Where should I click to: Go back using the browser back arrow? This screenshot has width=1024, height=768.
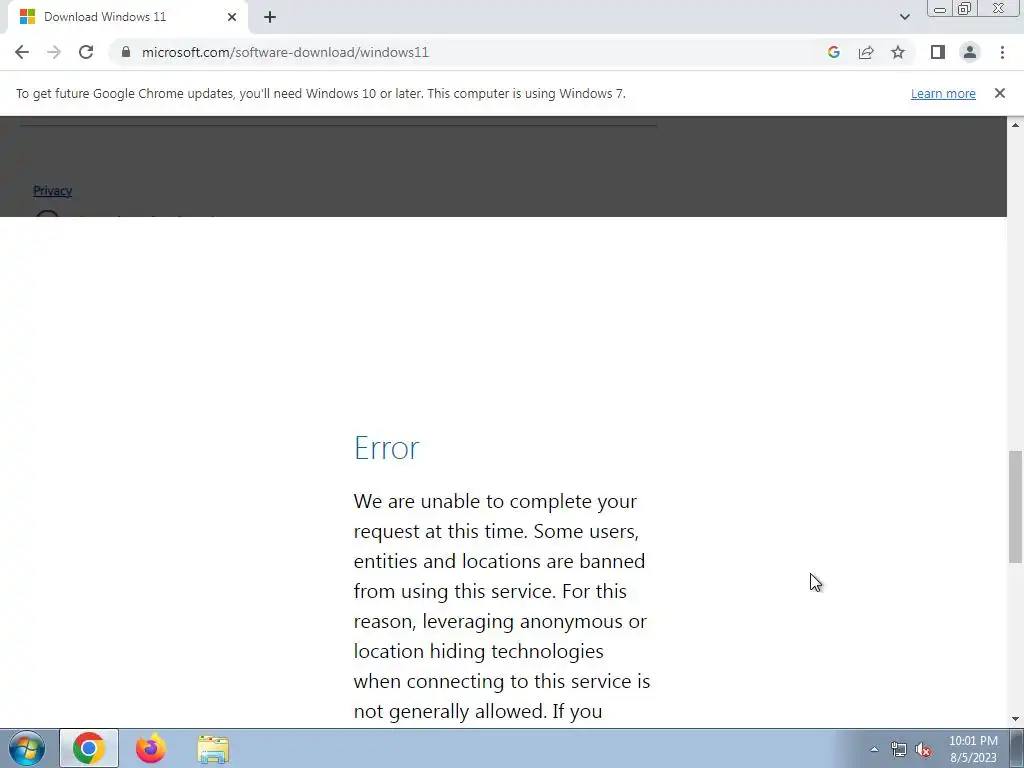22,52
